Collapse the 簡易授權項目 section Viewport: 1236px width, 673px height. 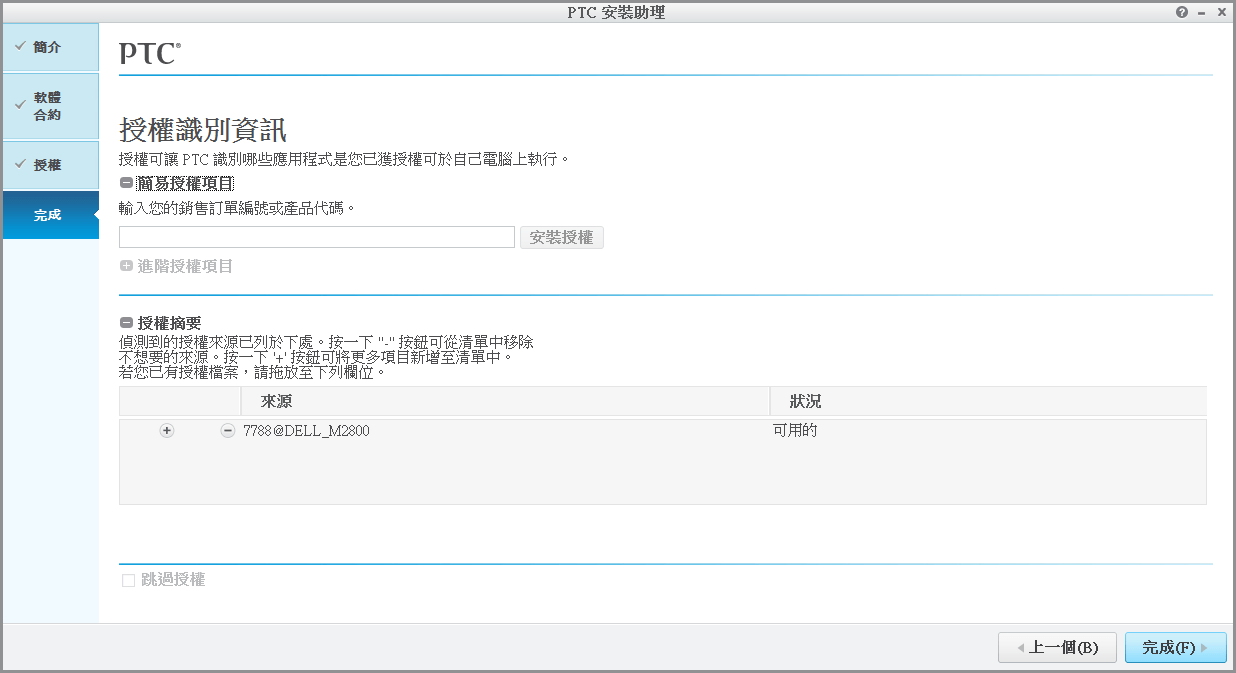coord(124,183)
